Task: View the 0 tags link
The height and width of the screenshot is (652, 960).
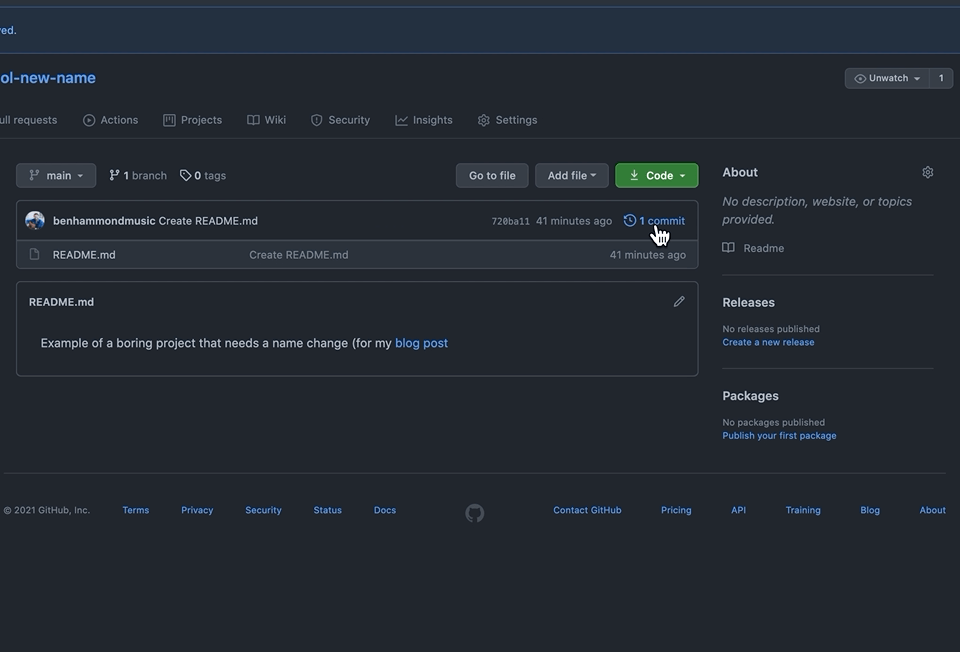Action: pyautogui.click(x=203, y=176)
